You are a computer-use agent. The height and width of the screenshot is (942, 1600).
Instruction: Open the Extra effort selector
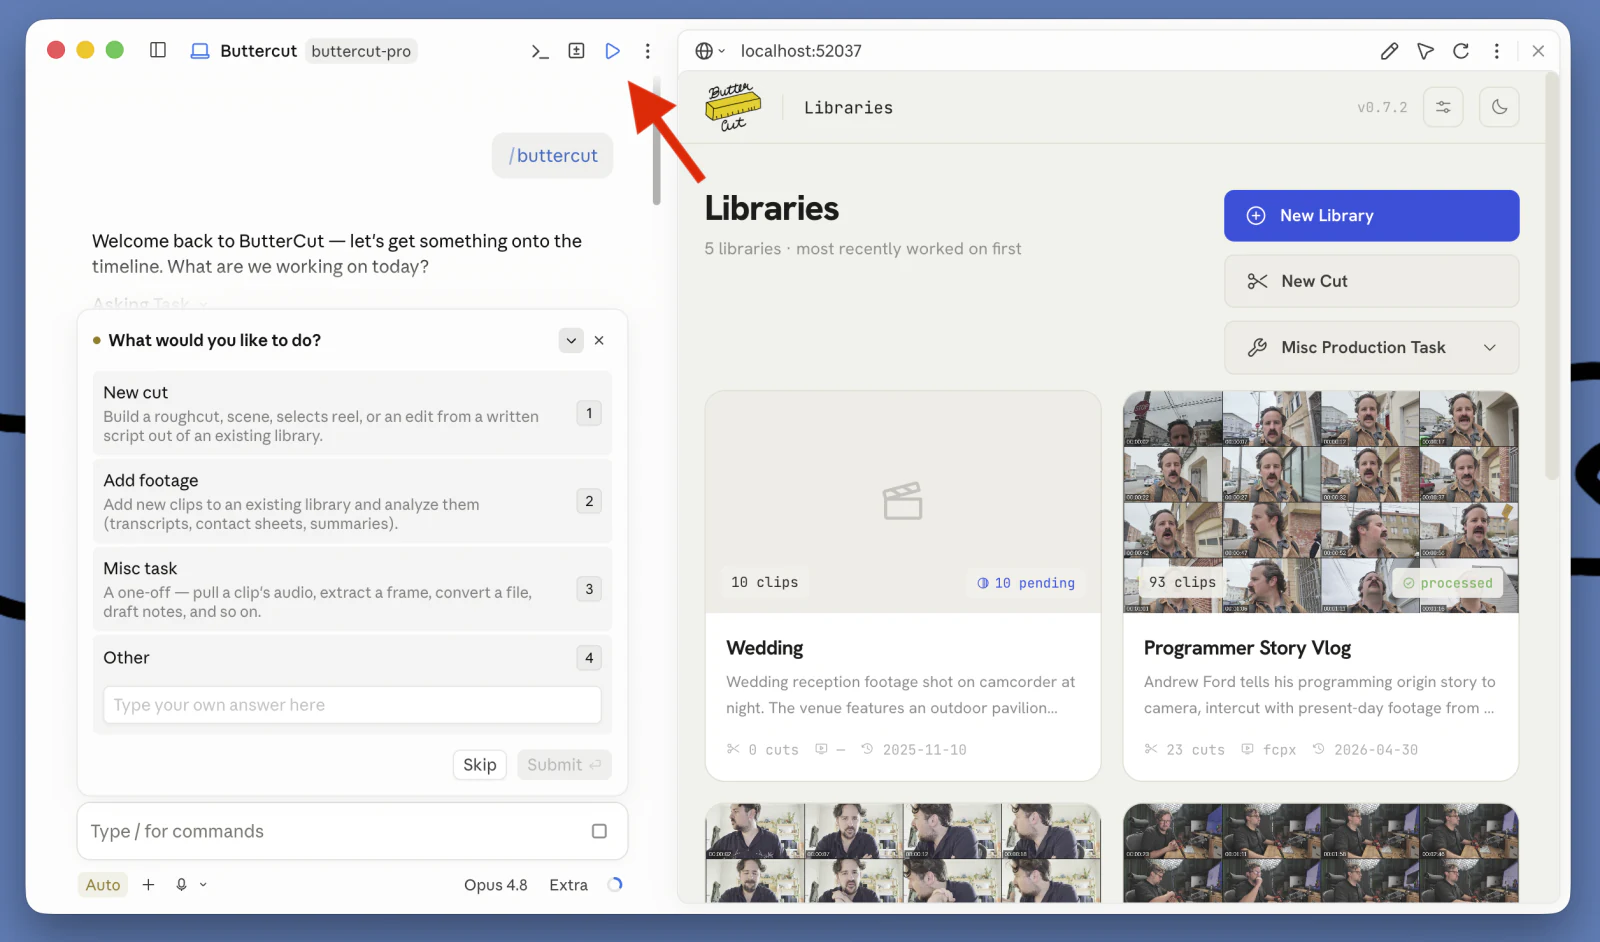(x=568, y=885)
